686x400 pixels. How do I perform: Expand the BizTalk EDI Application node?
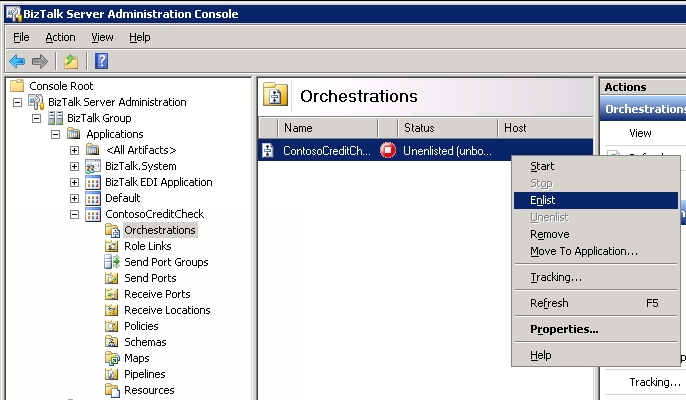point(75,182)
